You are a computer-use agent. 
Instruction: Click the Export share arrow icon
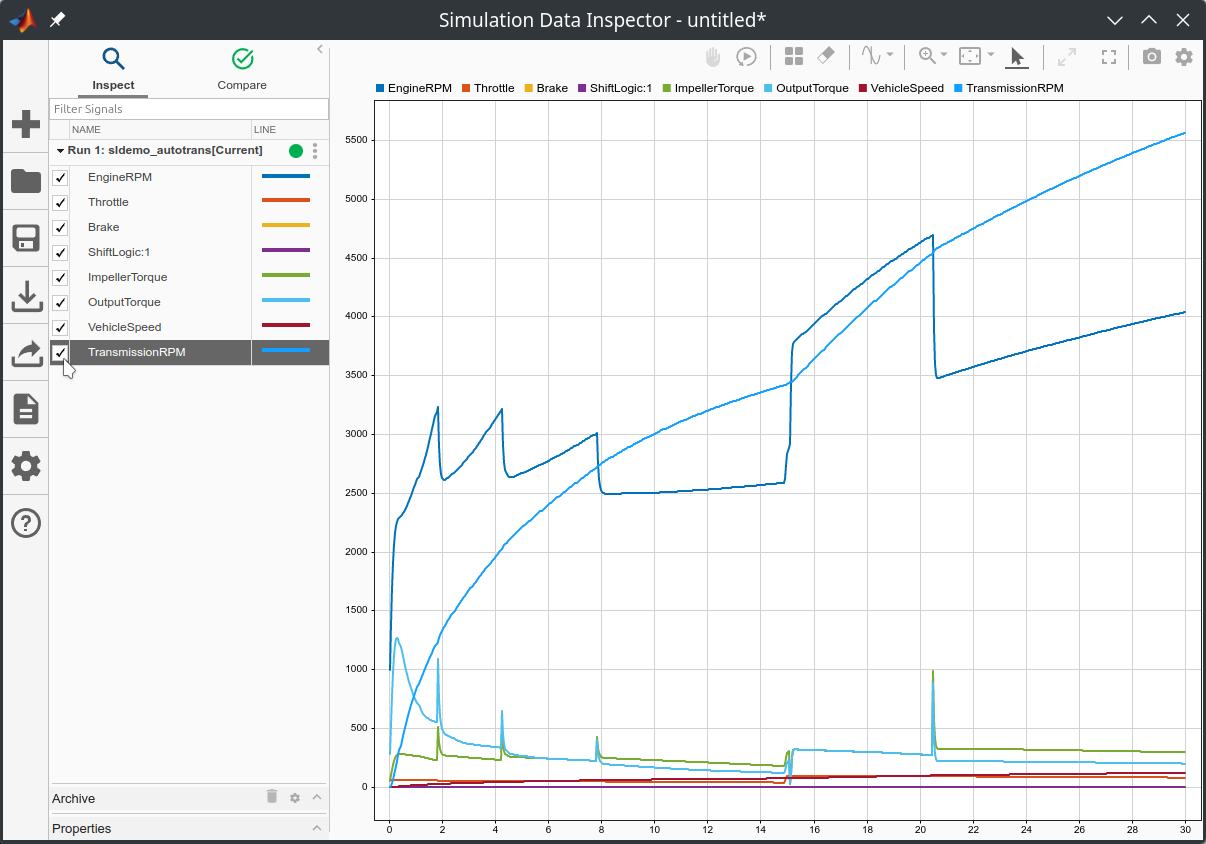pos(25,352)
